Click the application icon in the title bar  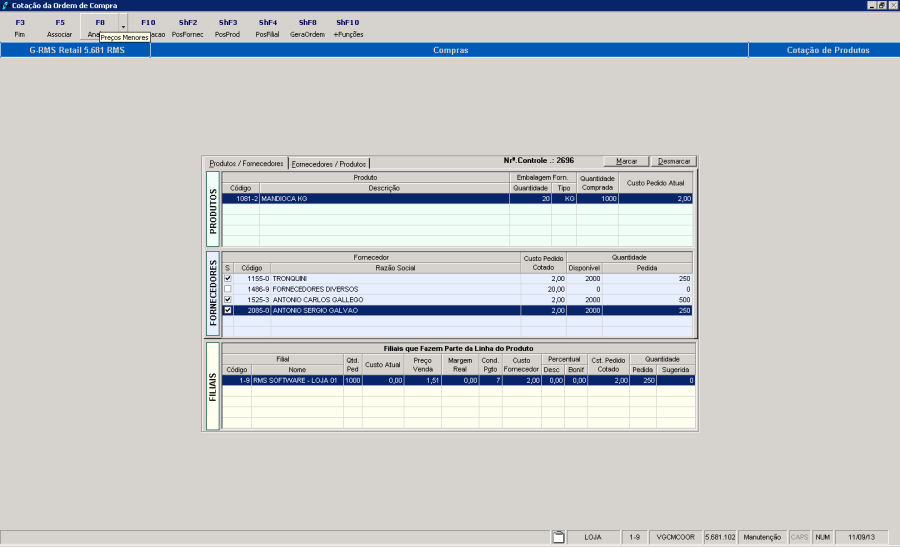(5, 5)
